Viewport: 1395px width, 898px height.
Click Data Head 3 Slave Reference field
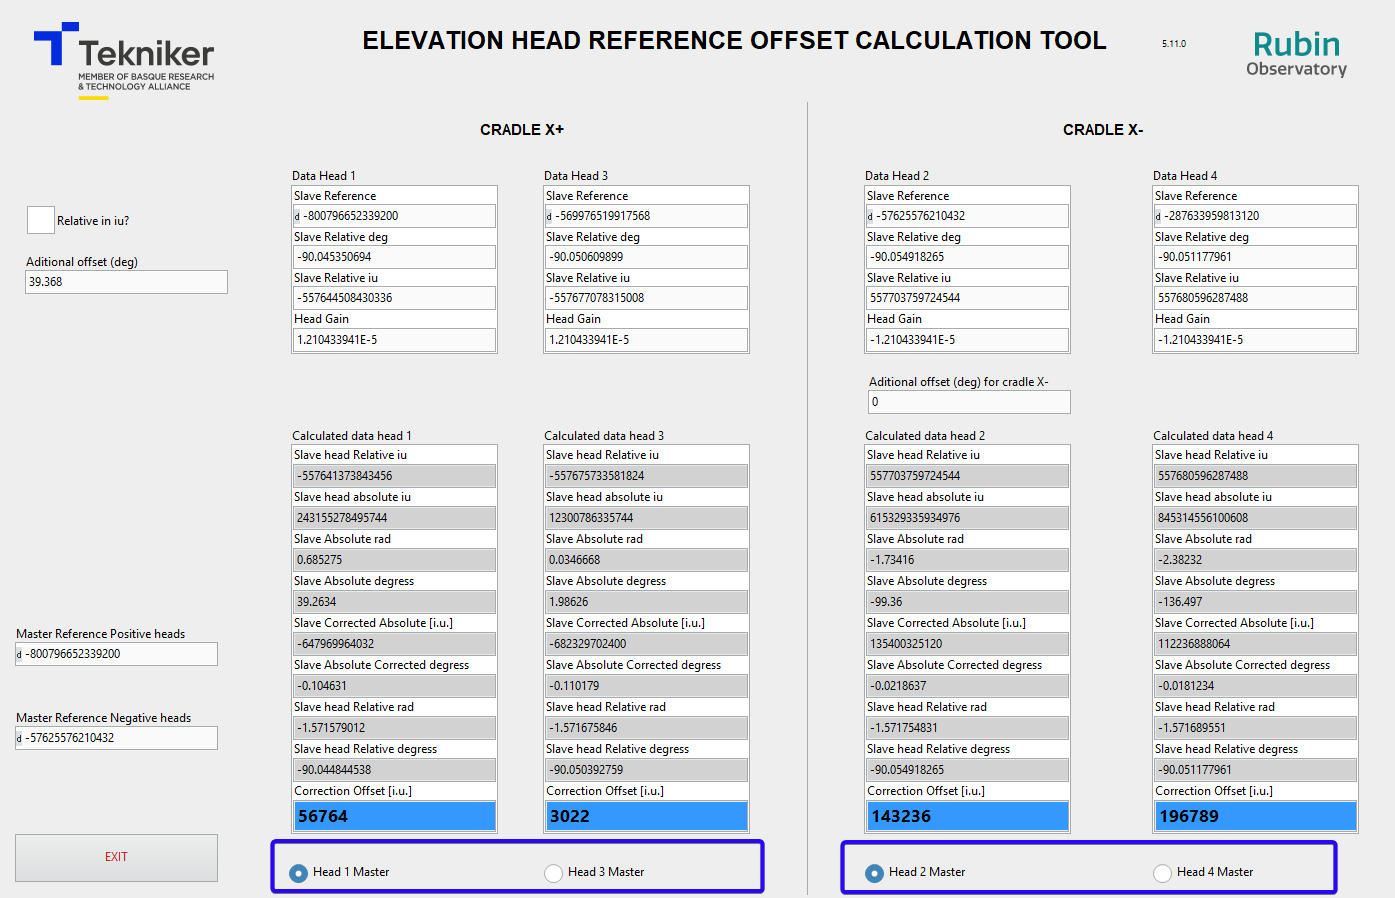point(646,216)
